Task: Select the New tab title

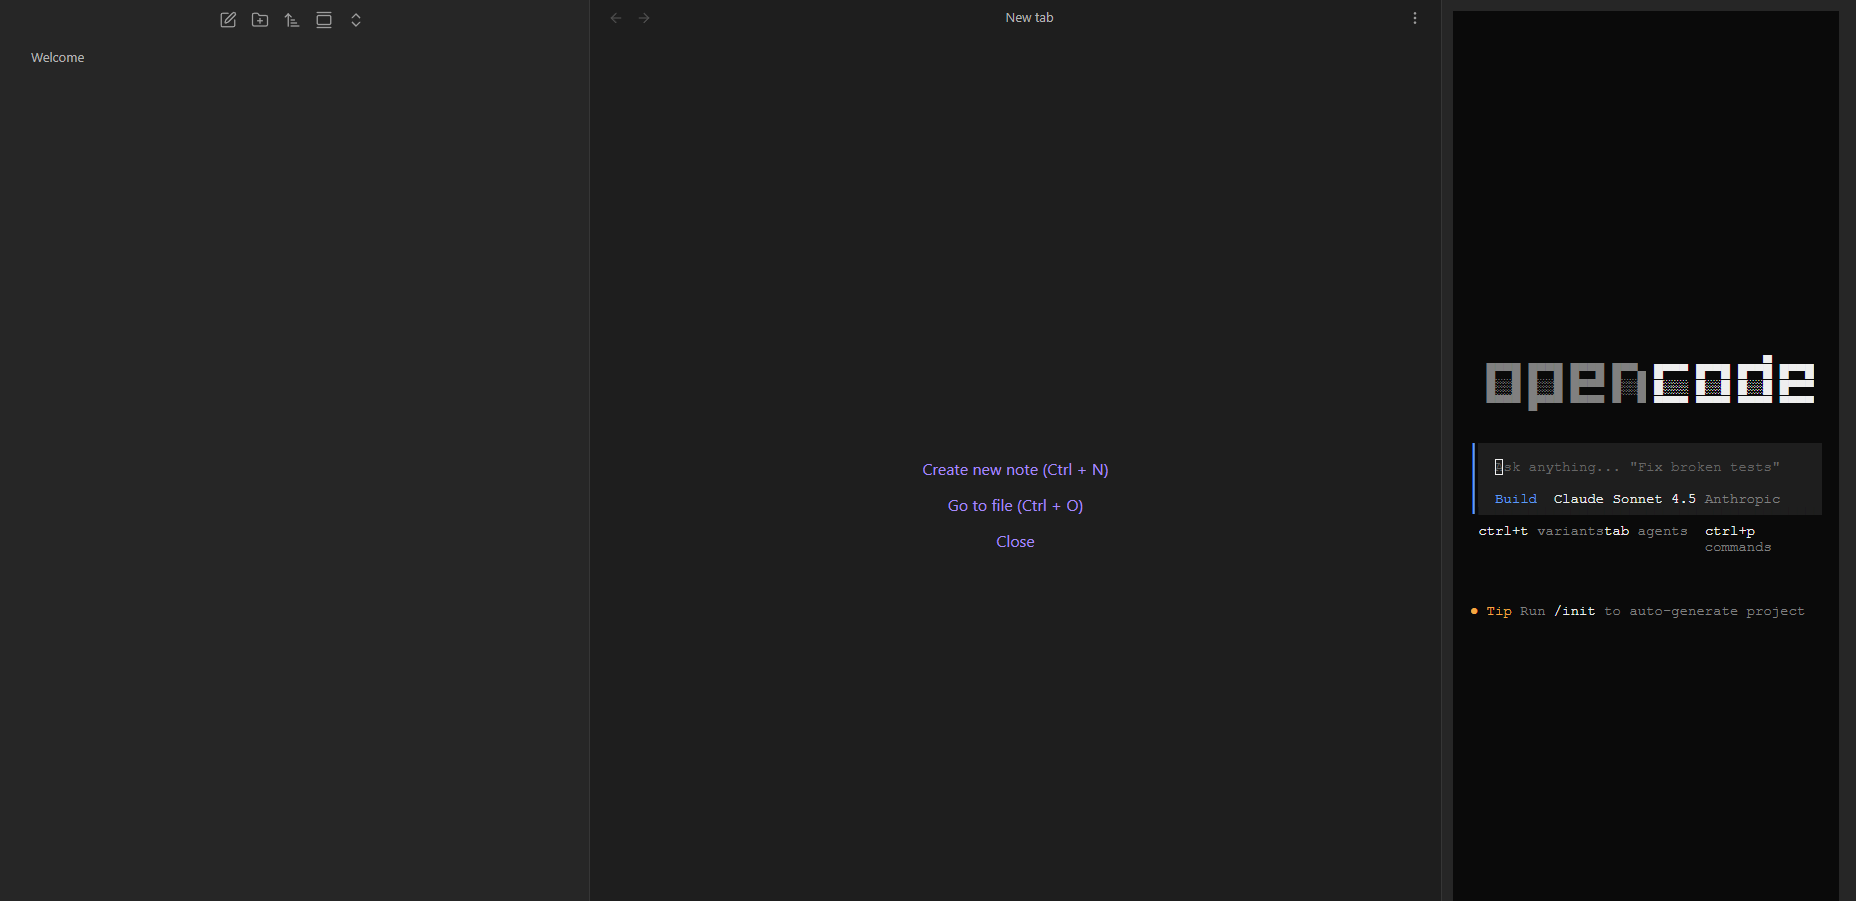Action: click(x=1029, y=18)
